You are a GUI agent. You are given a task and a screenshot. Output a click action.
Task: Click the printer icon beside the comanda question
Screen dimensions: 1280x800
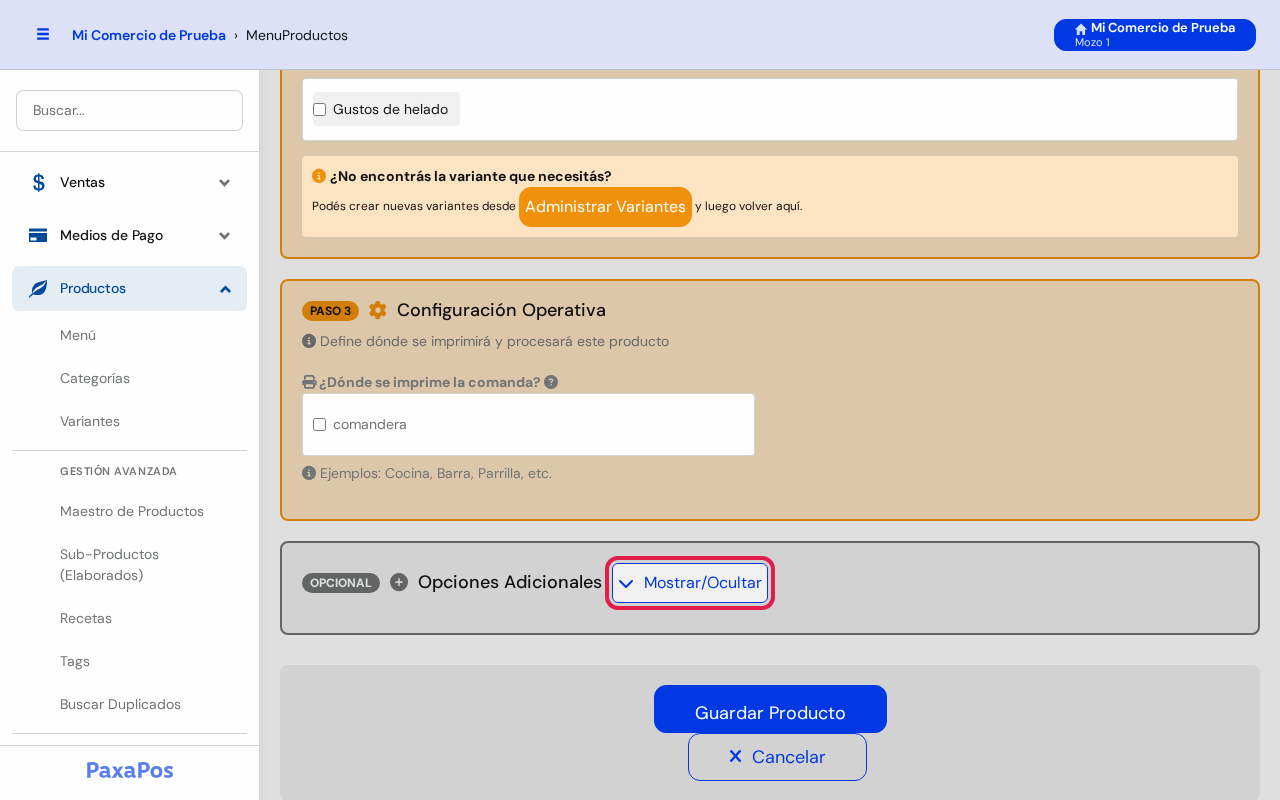309,382
